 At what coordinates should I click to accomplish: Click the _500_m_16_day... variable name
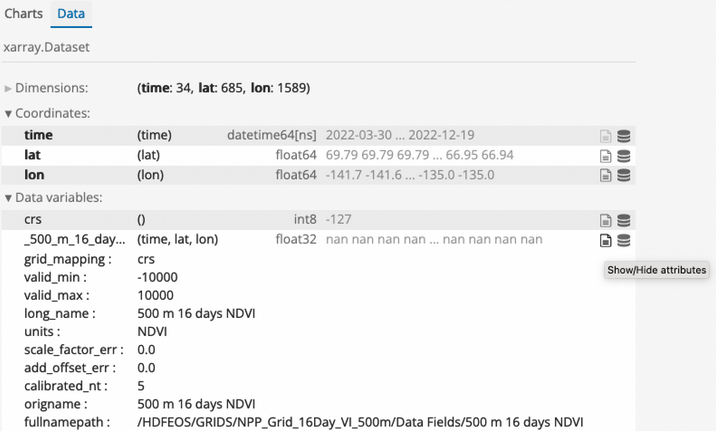[74, 239]
